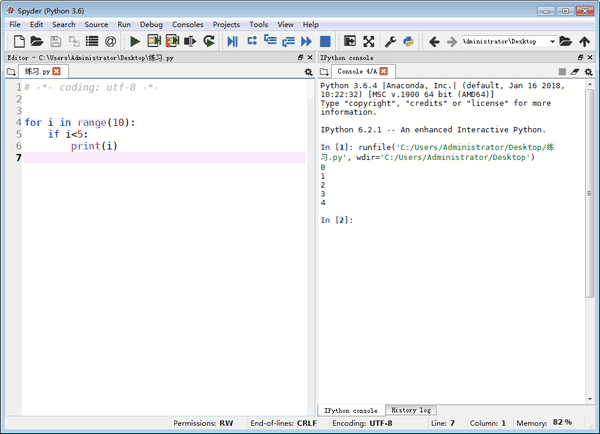600x434 pixels.
Task: Open the Tools menu
Action: coord(259,24)
